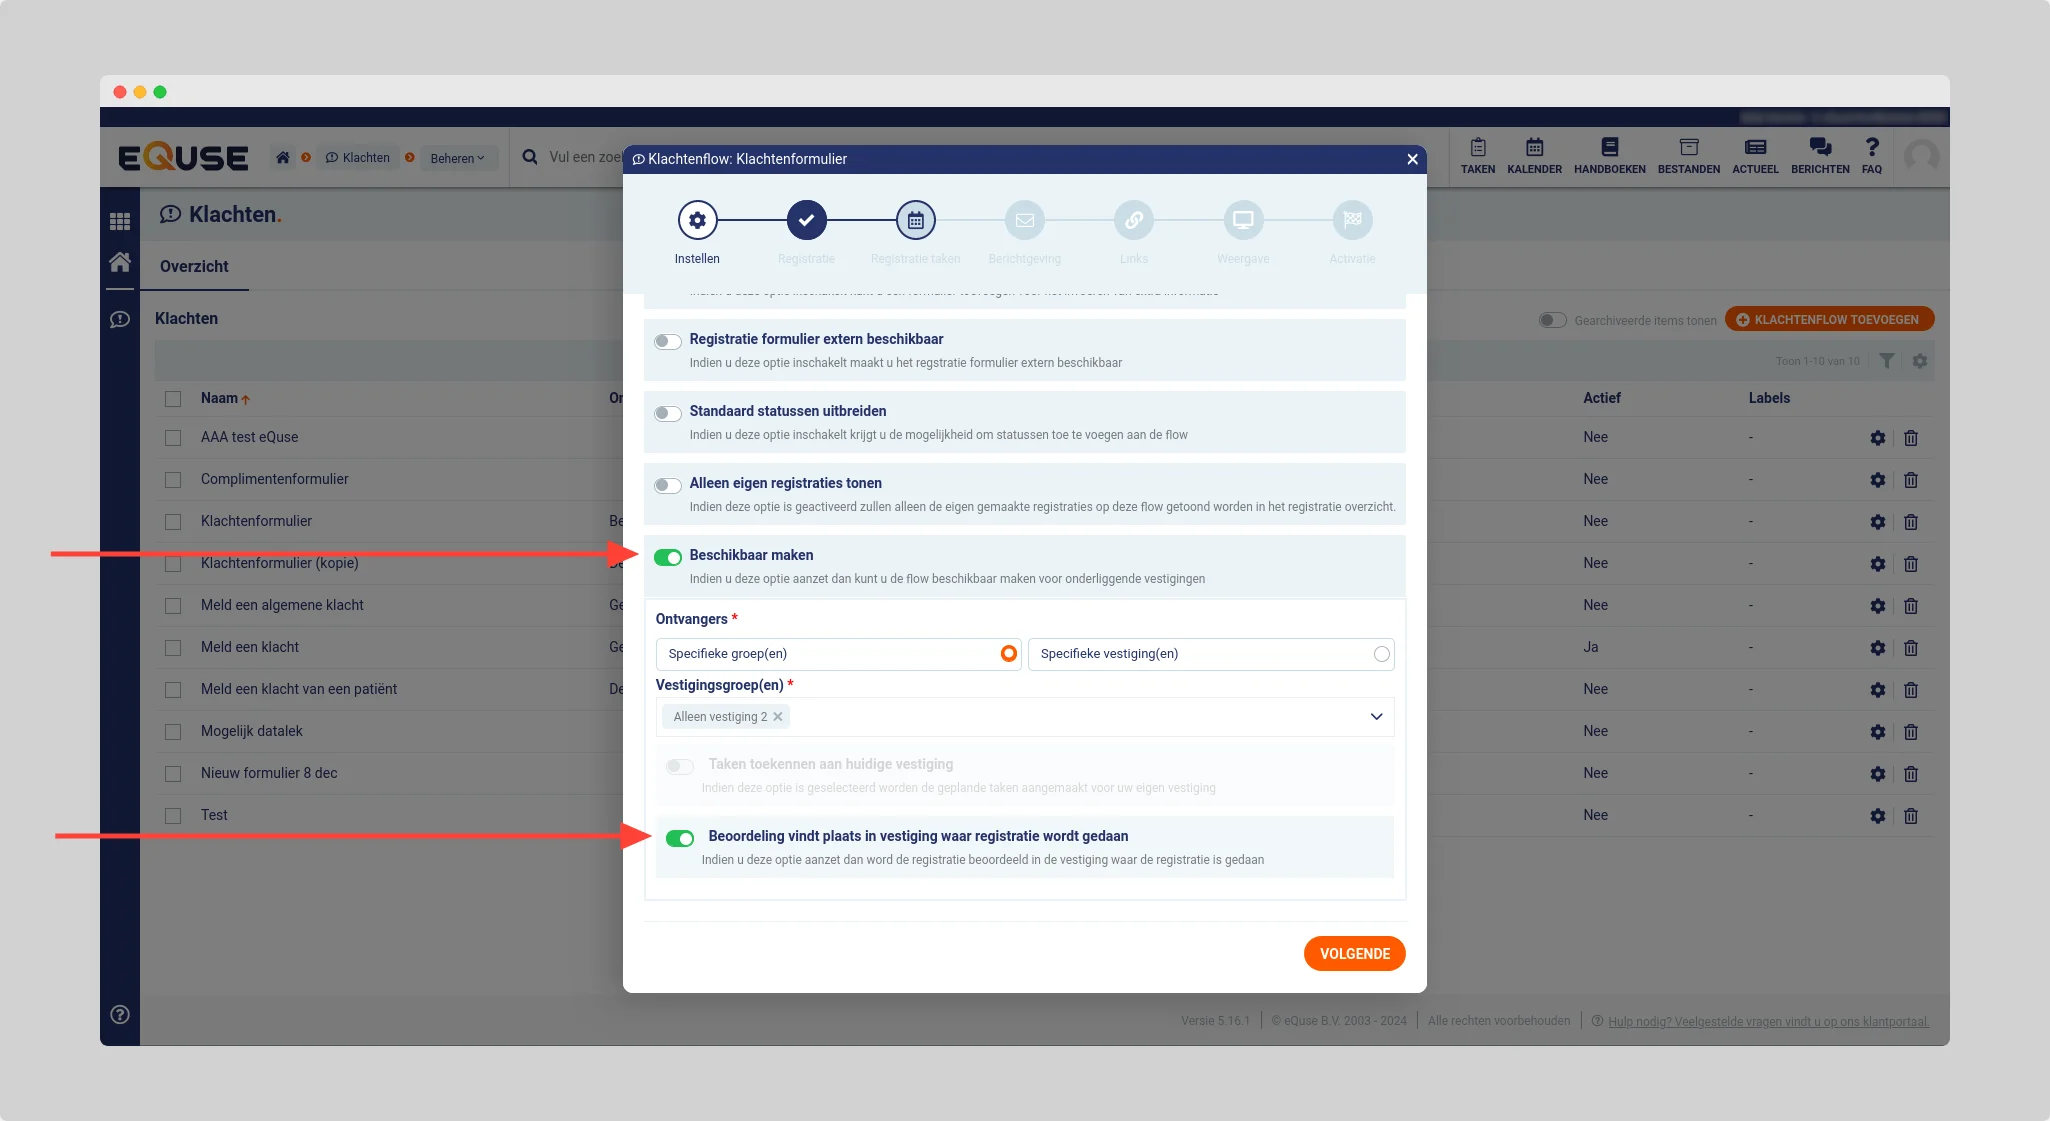Check the Complimentenformulier row checkbox
The width and height of the screenshot is (2050, 1121).
click(173, 480)
